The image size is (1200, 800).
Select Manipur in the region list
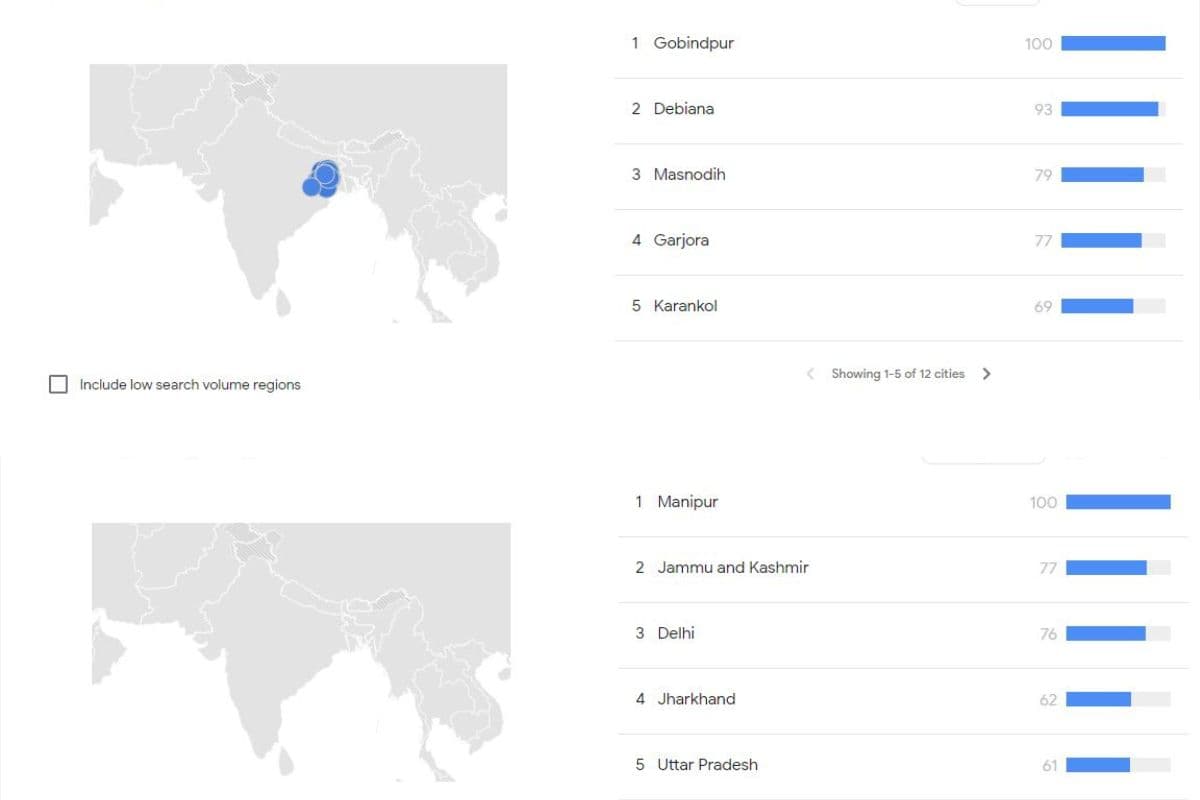pos(687,502)
